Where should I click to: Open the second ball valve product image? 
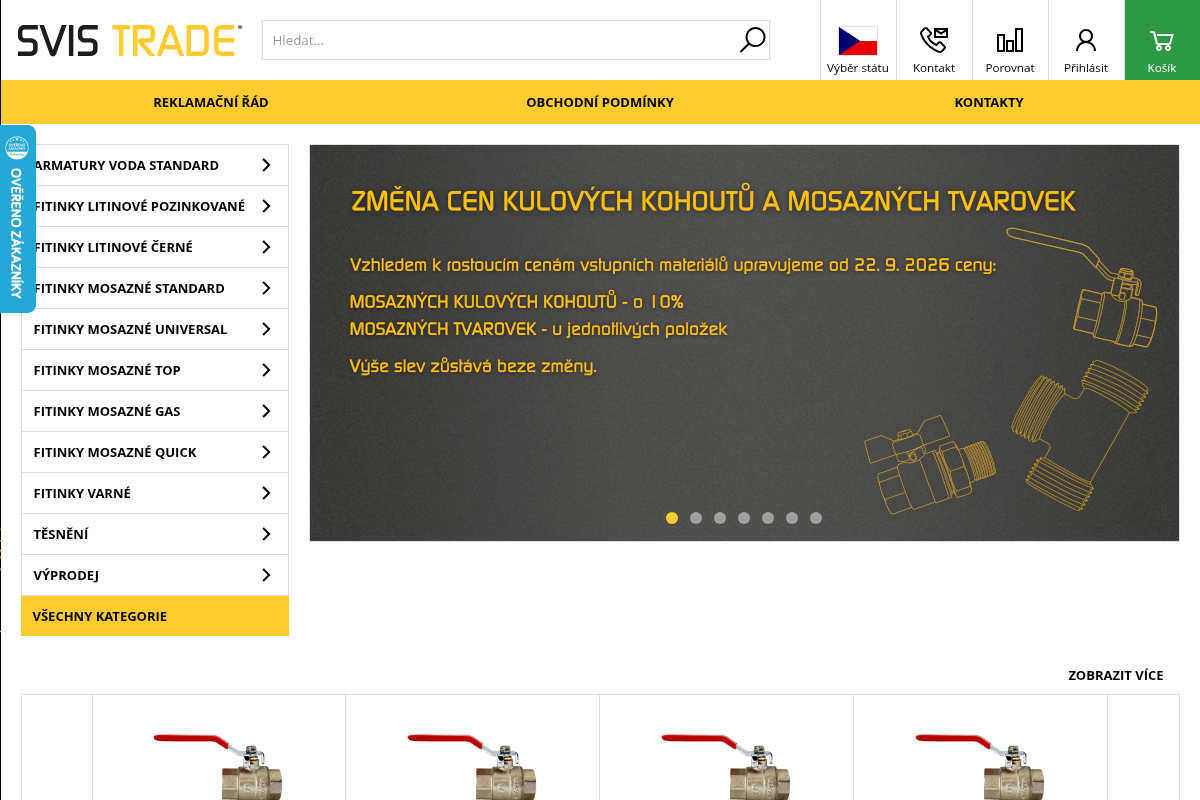pyautogui.click(x=472, y=765)
